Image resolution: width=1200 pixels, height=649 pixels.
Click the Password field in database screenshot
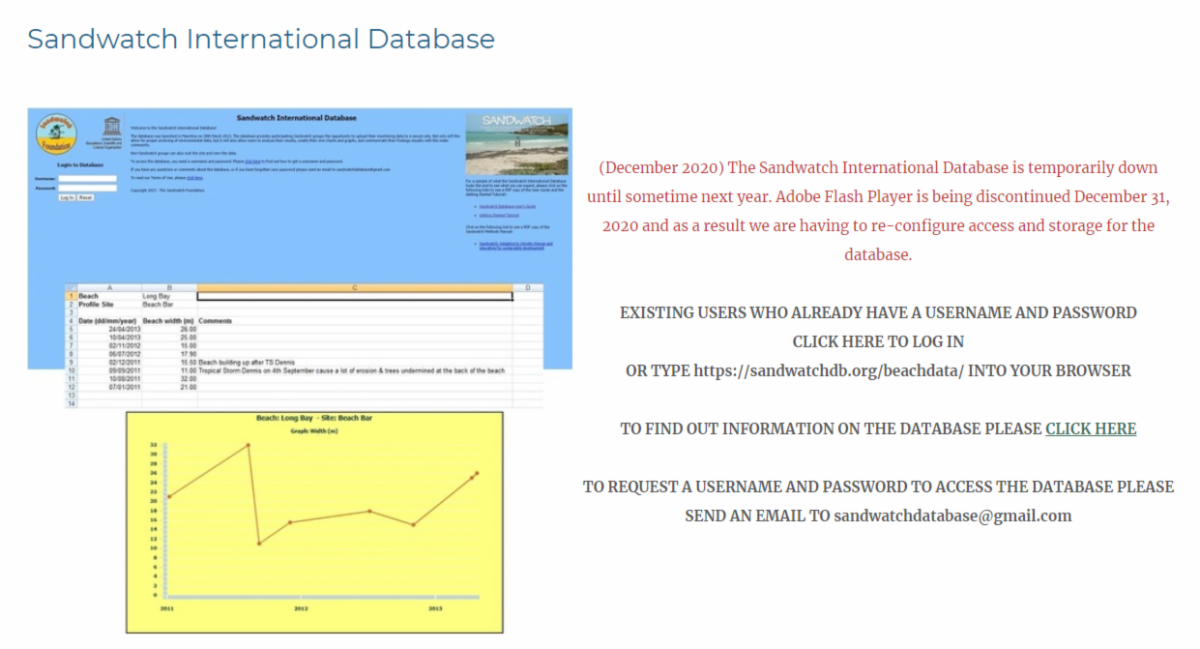[88, 187]
